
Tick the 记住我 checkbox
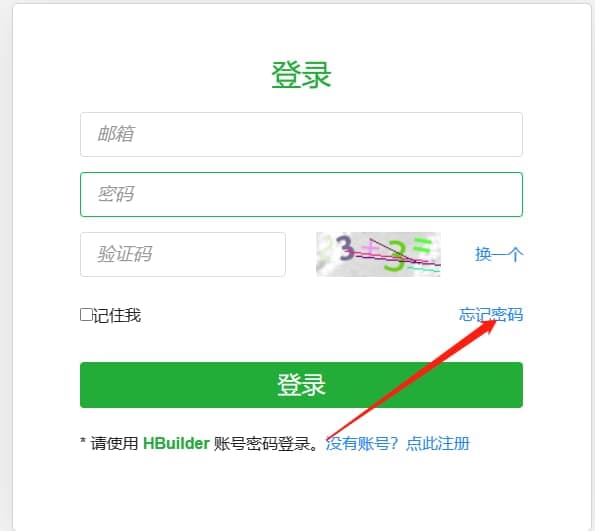coord(86,315)
